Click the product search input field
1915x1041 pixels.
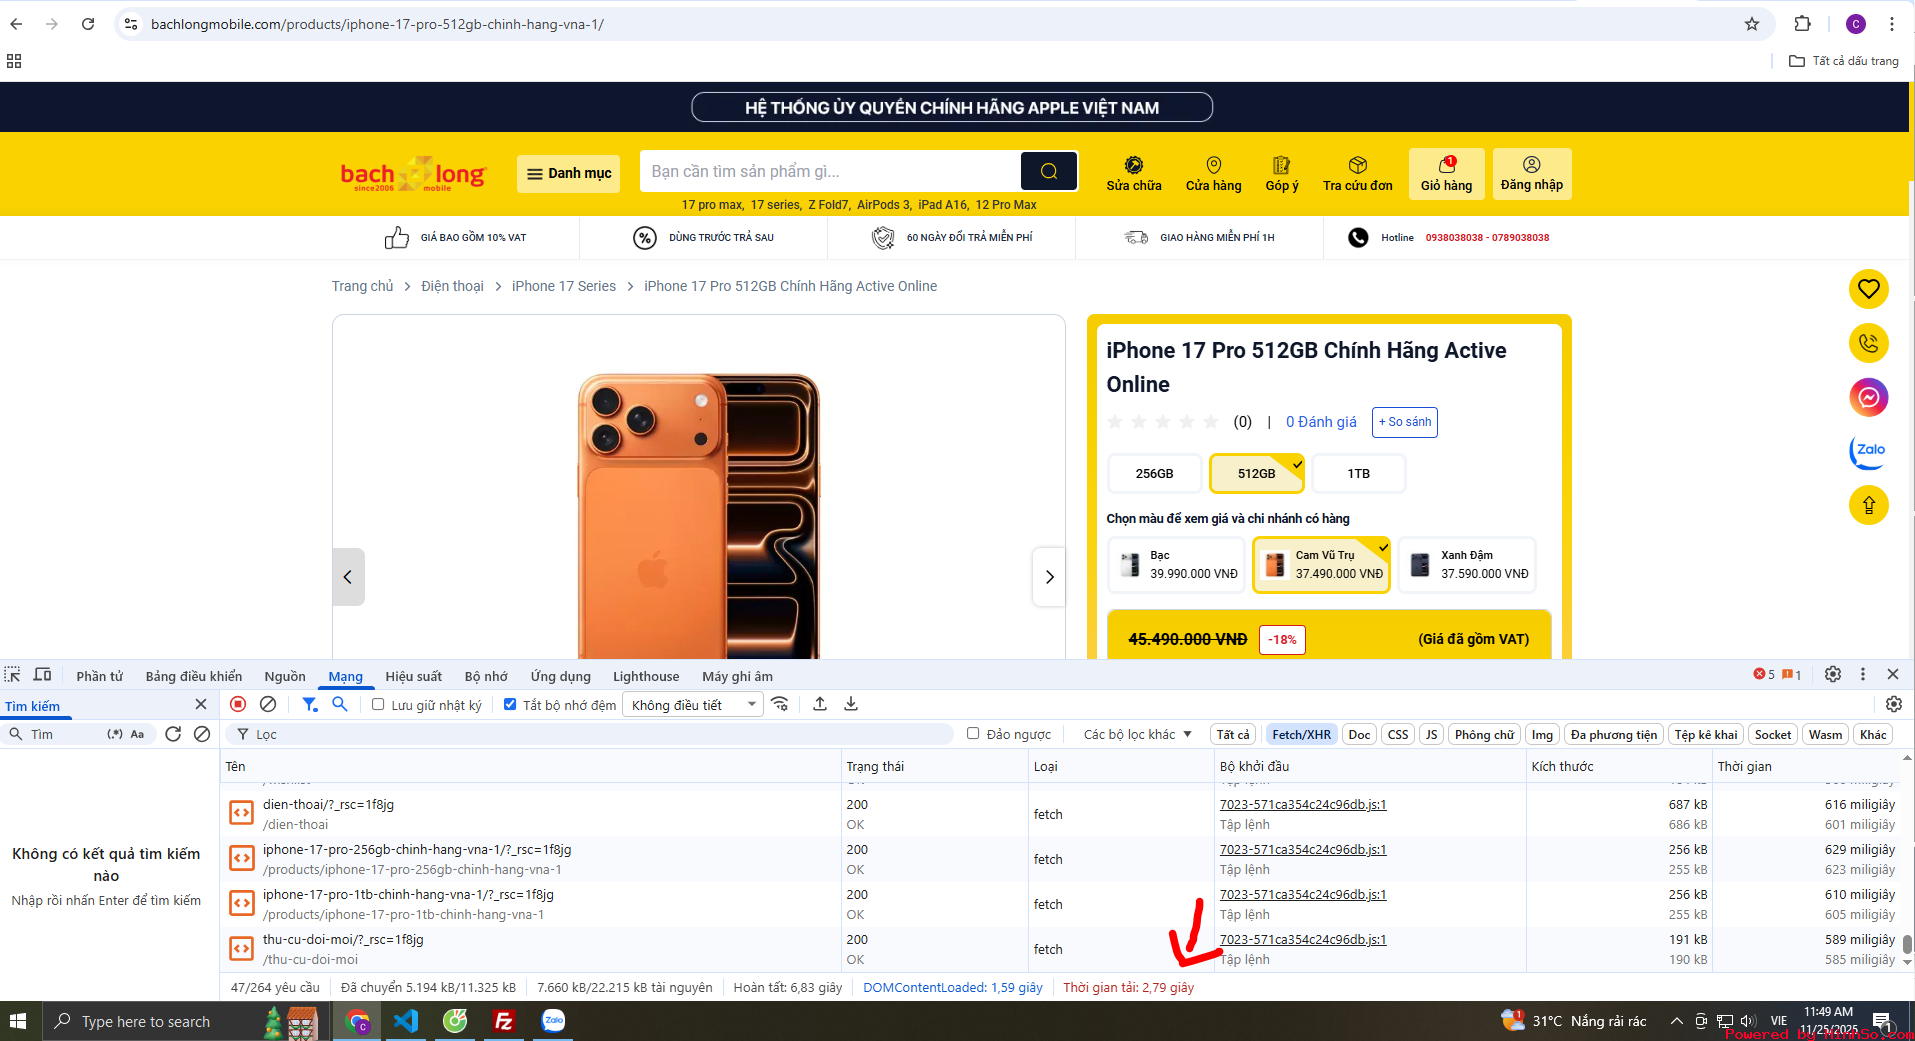coord(830,171)
